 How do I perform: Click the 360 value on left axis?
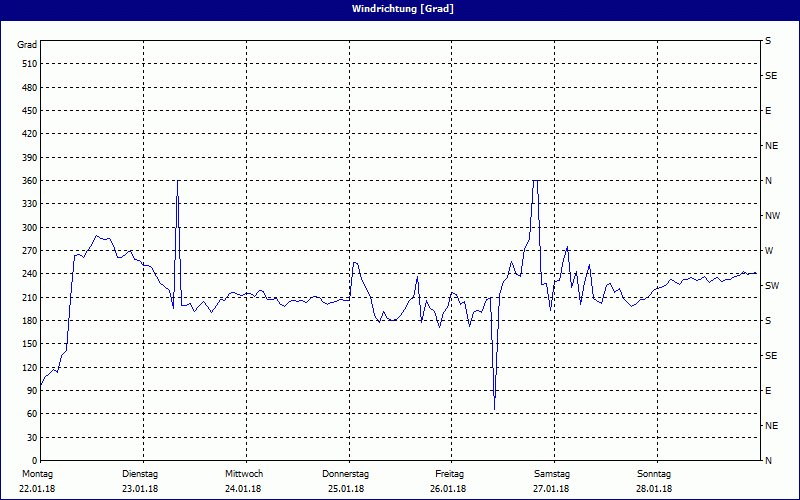click(29, 181)
